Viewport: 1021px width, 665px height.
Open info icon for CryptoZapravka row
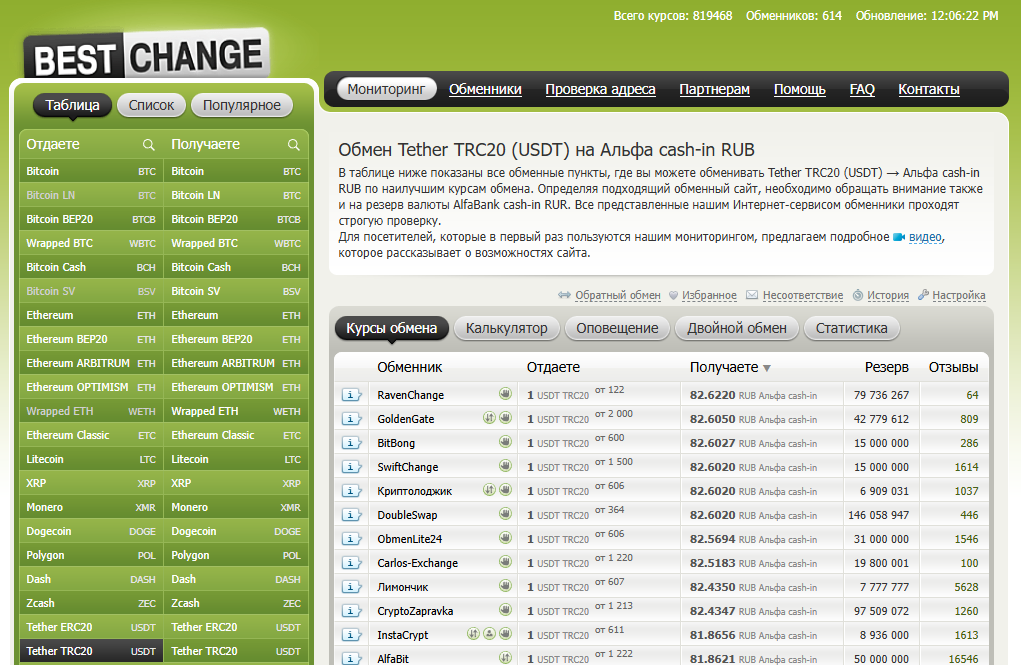[352, 611]
